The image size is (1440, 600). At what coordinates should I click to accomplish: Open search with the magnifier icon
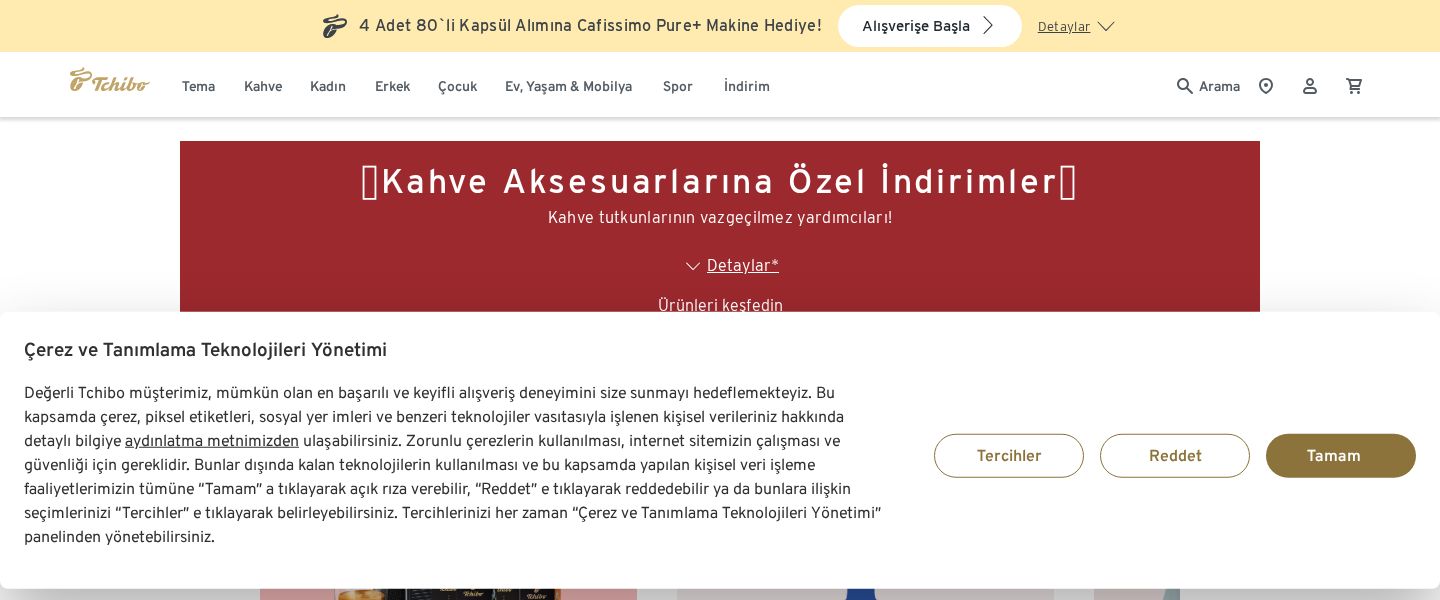[x=1185, y=86]
